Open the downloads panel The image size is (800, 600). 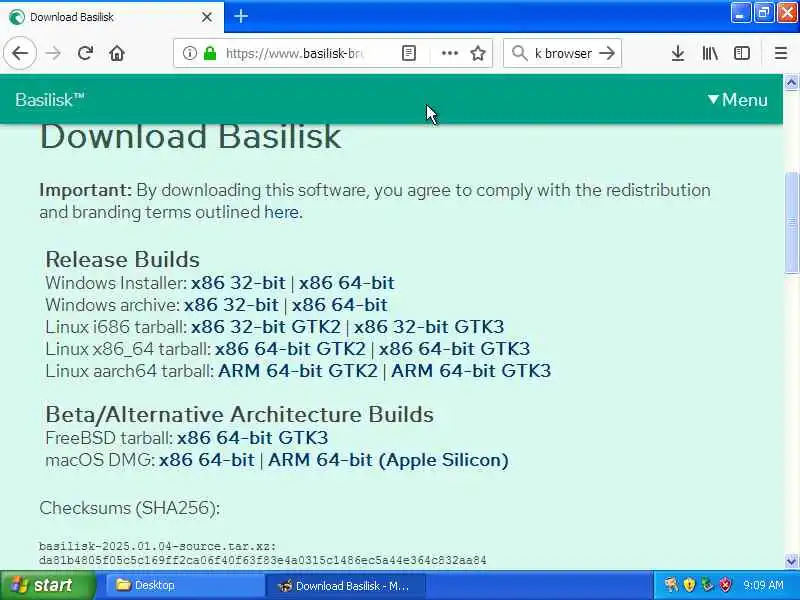[x=678, y=53]
